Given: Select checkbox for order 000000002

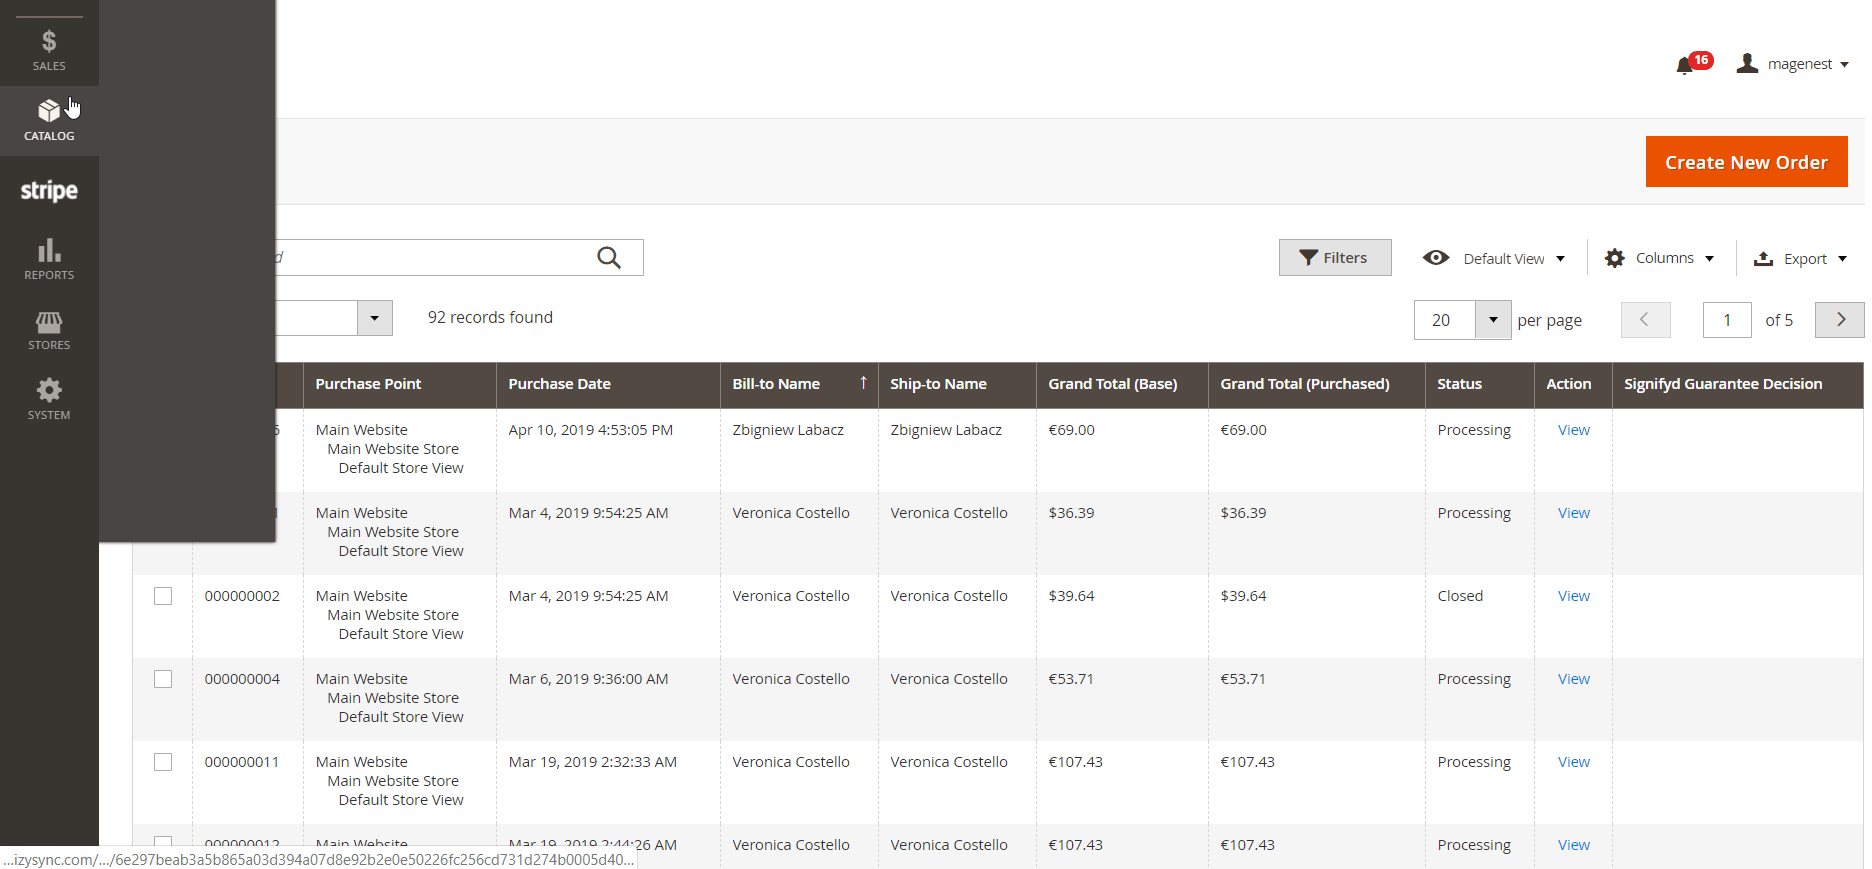Looking at the screenshot, I should pyautogui.click(x=163, y=596).
